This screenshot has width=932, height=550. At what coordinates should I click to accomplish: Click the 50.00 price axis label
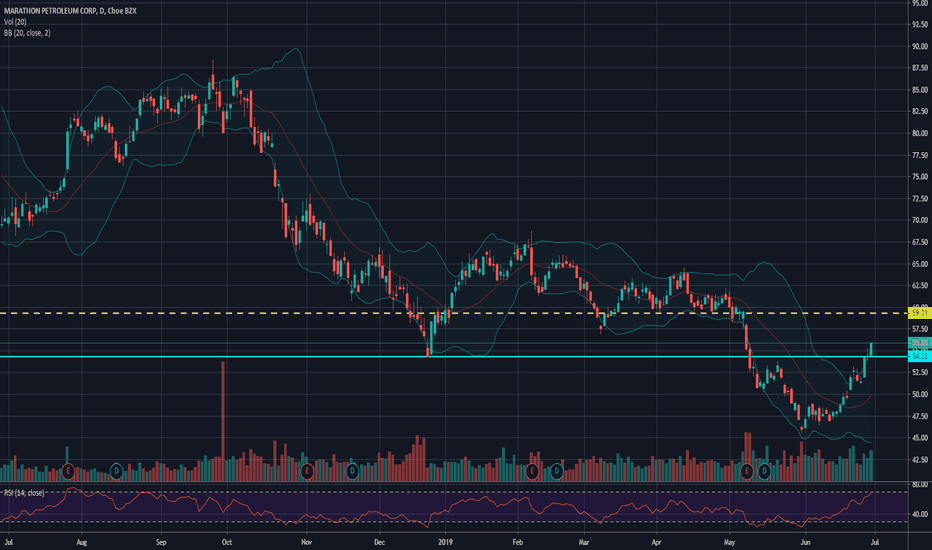(x=920, y=394)
